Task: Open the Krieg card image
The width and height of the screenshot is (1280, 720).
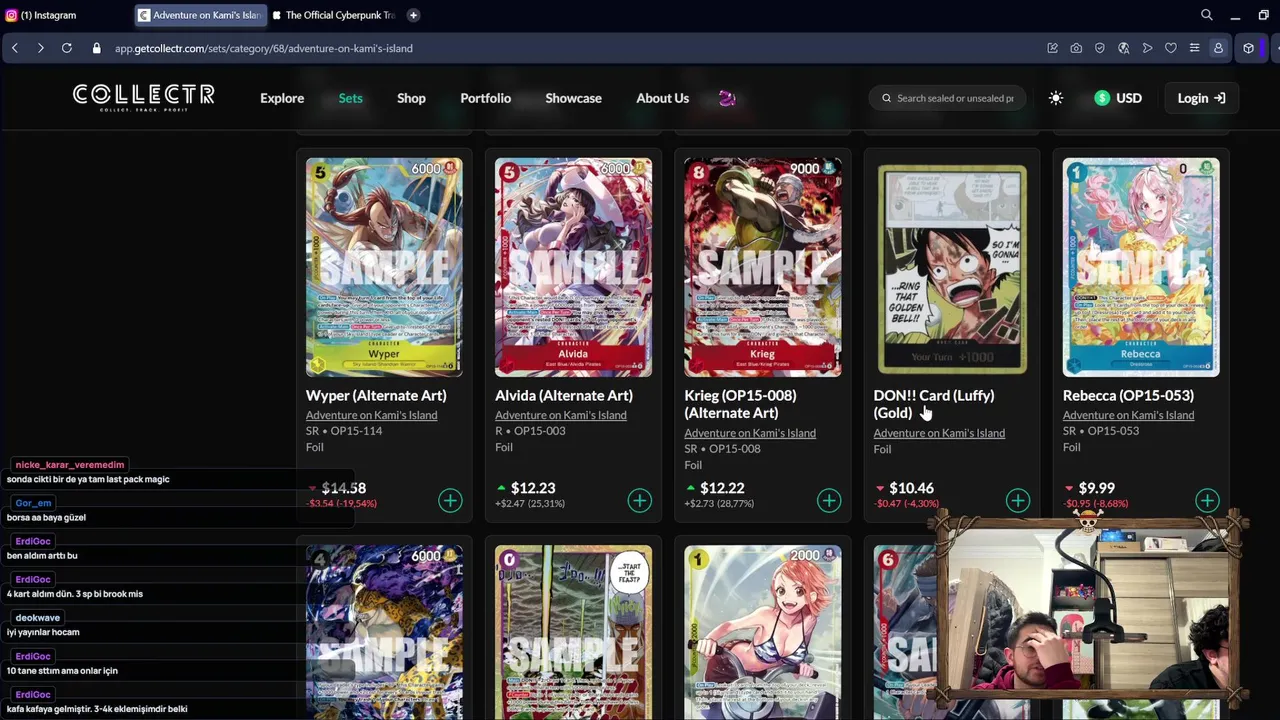Action: [x=762, y=267]
